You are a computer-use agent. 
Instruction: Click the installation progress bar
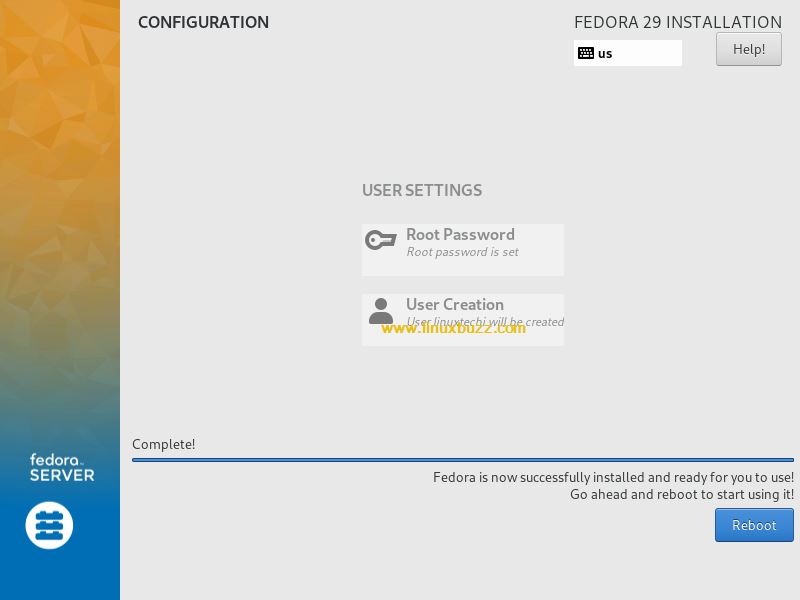[x=463, y=460]
